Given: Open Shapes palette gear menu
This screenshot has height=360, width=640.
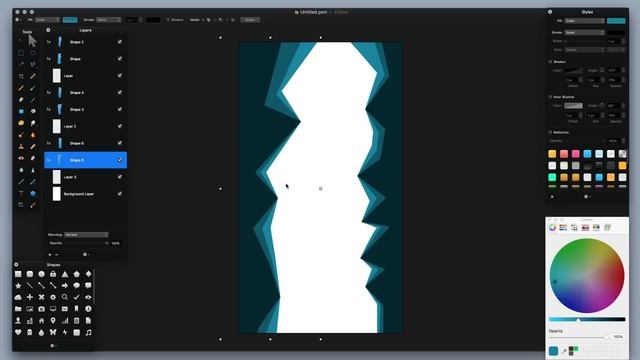Looking at the screenshot, I should [53, 346].
